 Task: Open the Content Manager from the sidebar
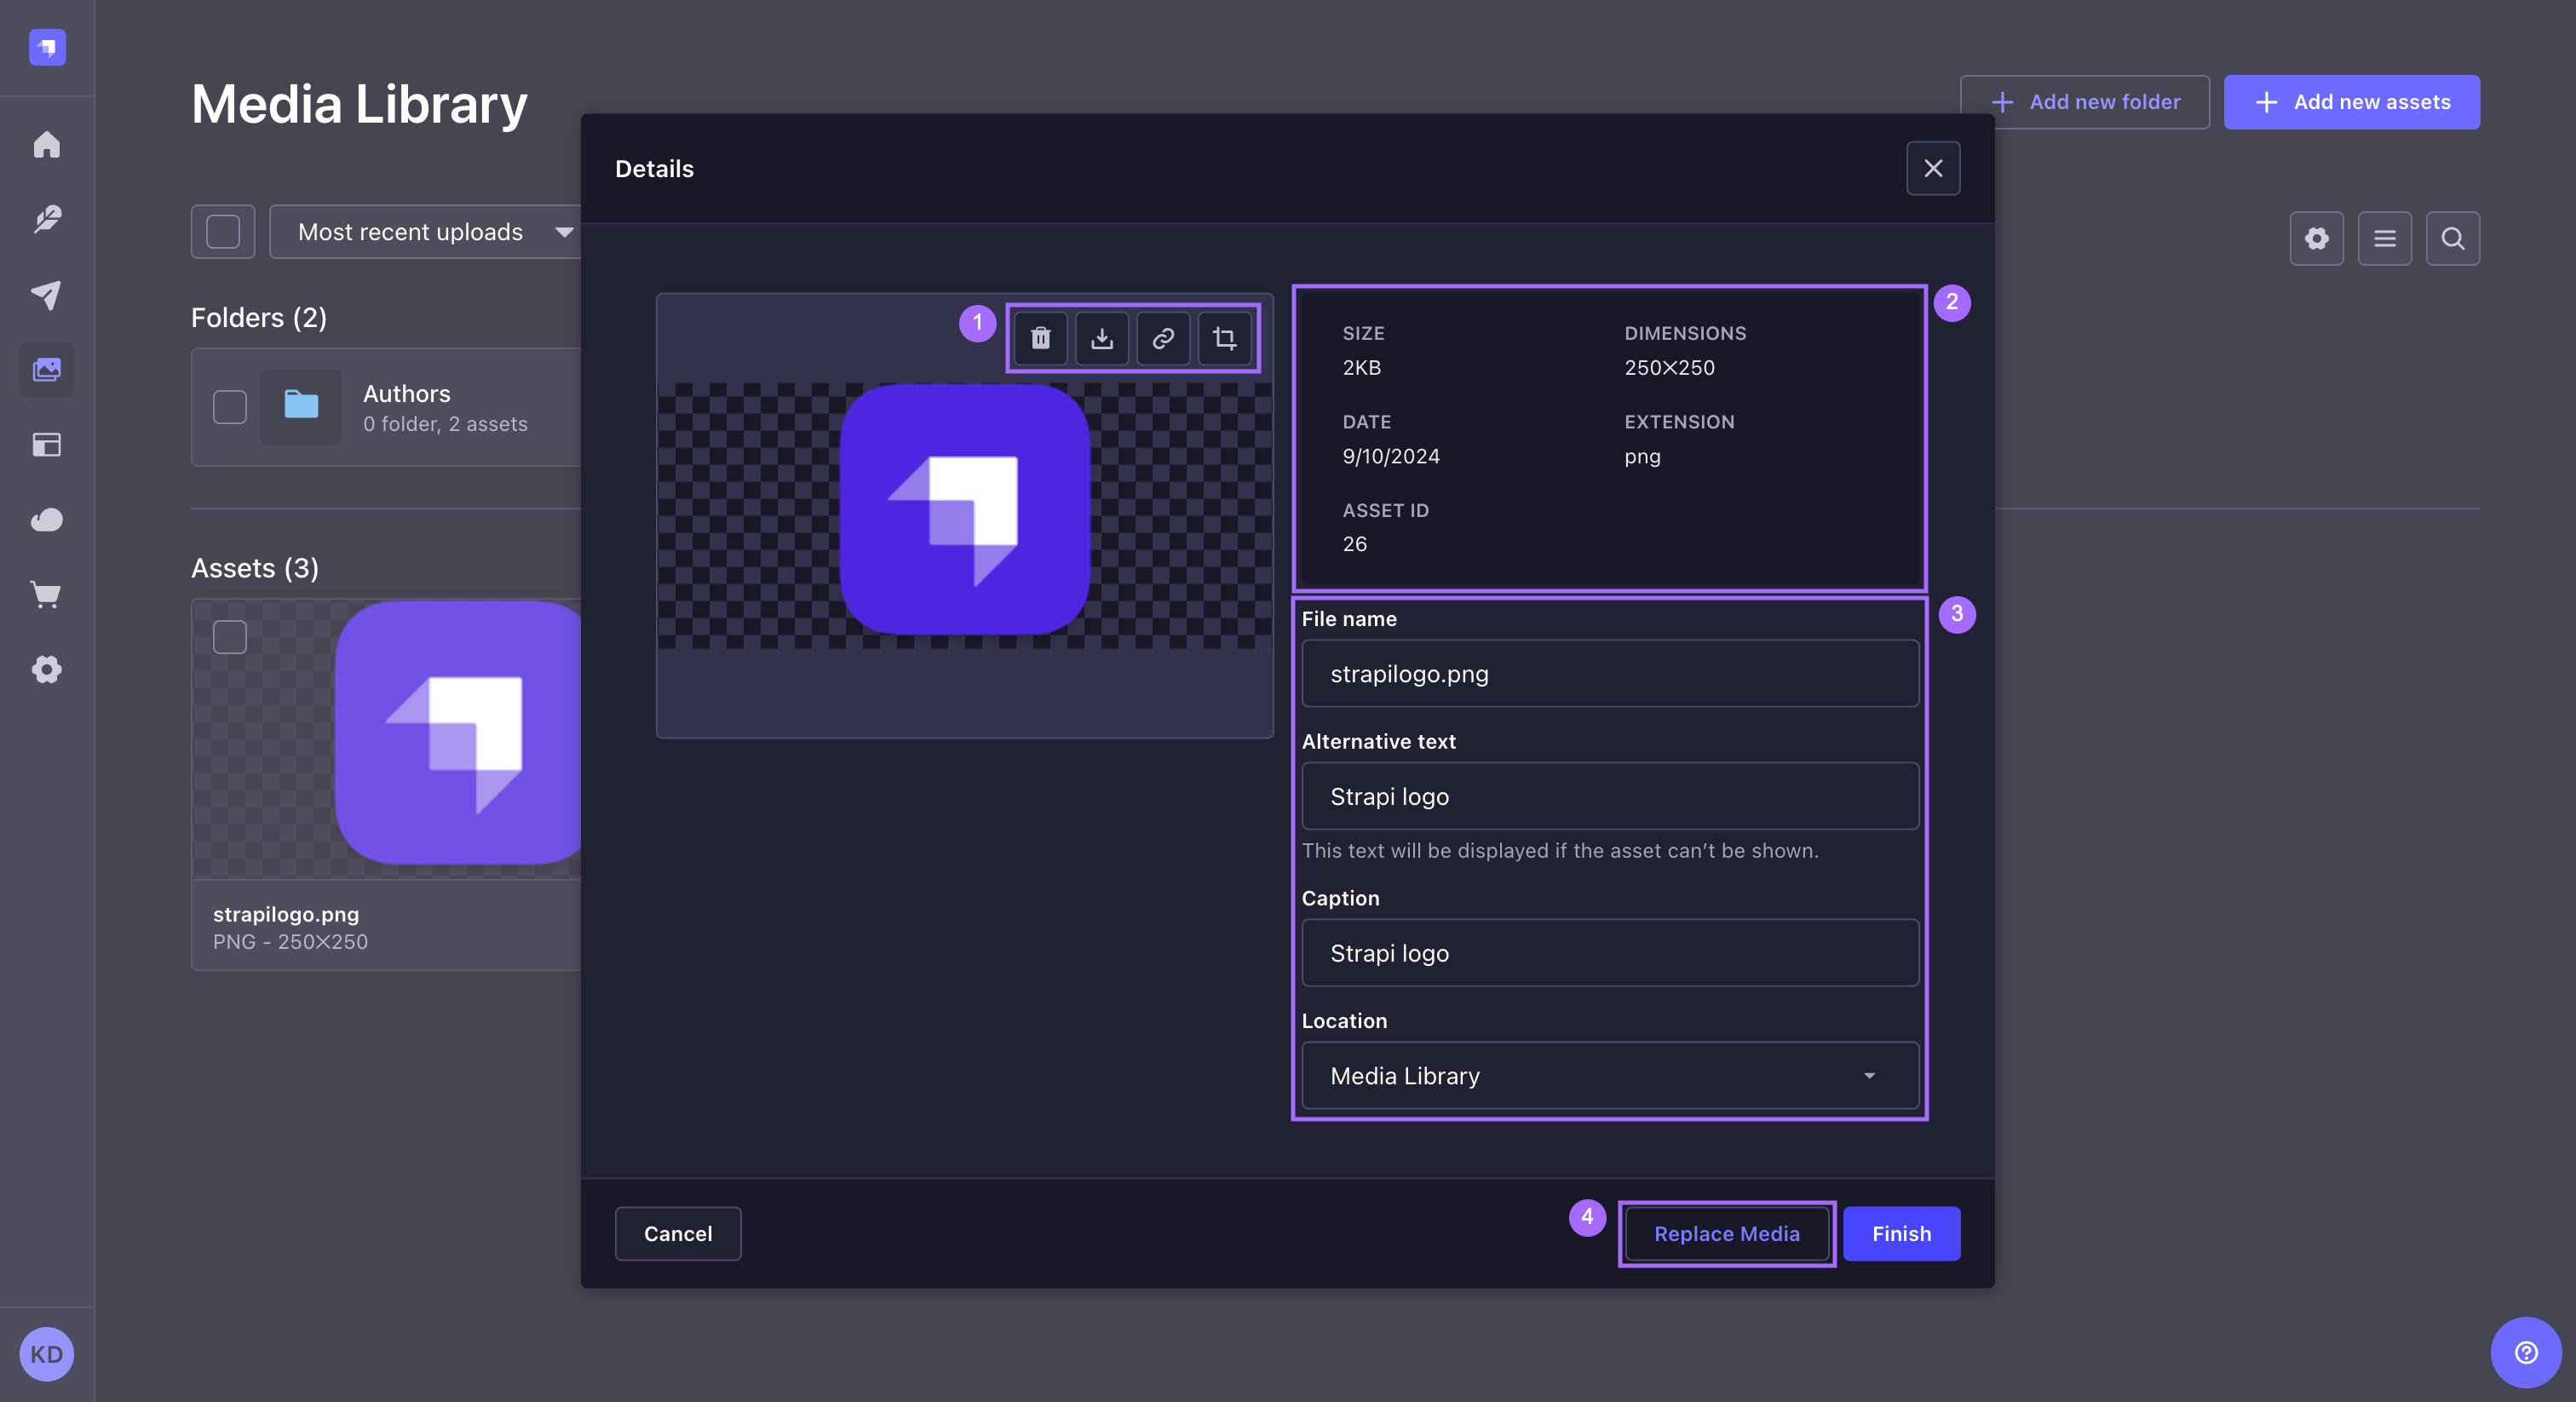click(x=47, y=219)
